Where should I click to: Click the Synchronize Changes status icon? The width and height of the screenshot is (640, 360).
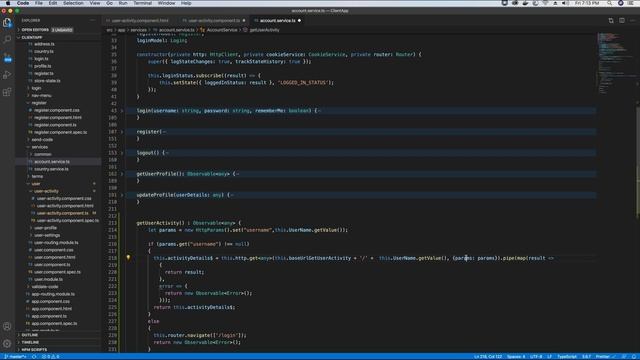point(34,357)
